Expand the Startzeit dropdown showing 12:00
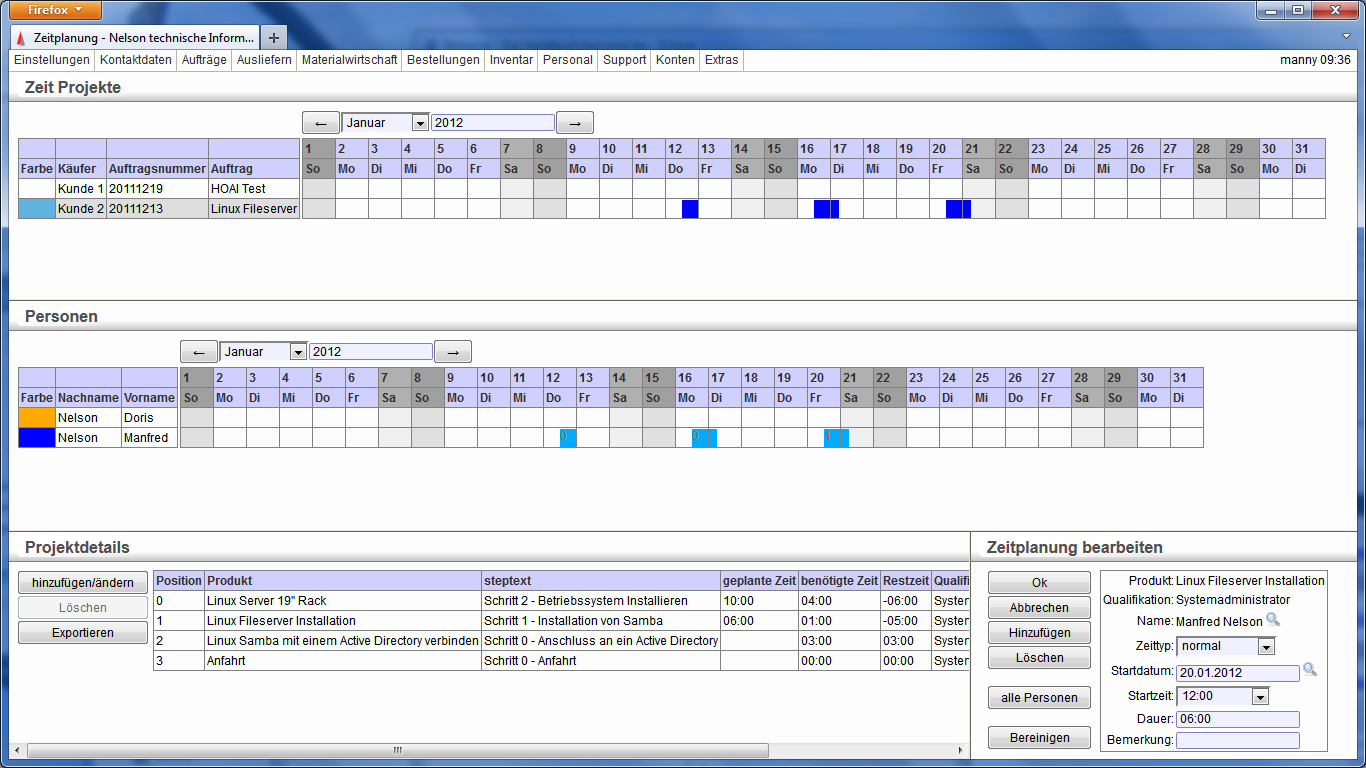Screen dimensions: 1366x768 pos(1260,697)
